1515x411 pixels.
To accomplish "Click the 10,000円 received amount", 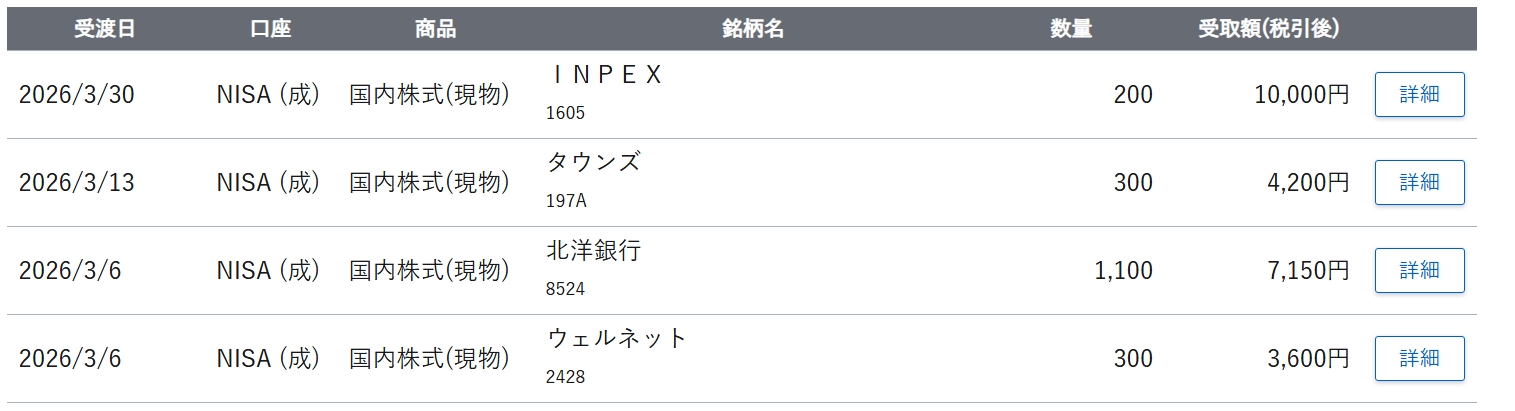I will click(1301, 95).
